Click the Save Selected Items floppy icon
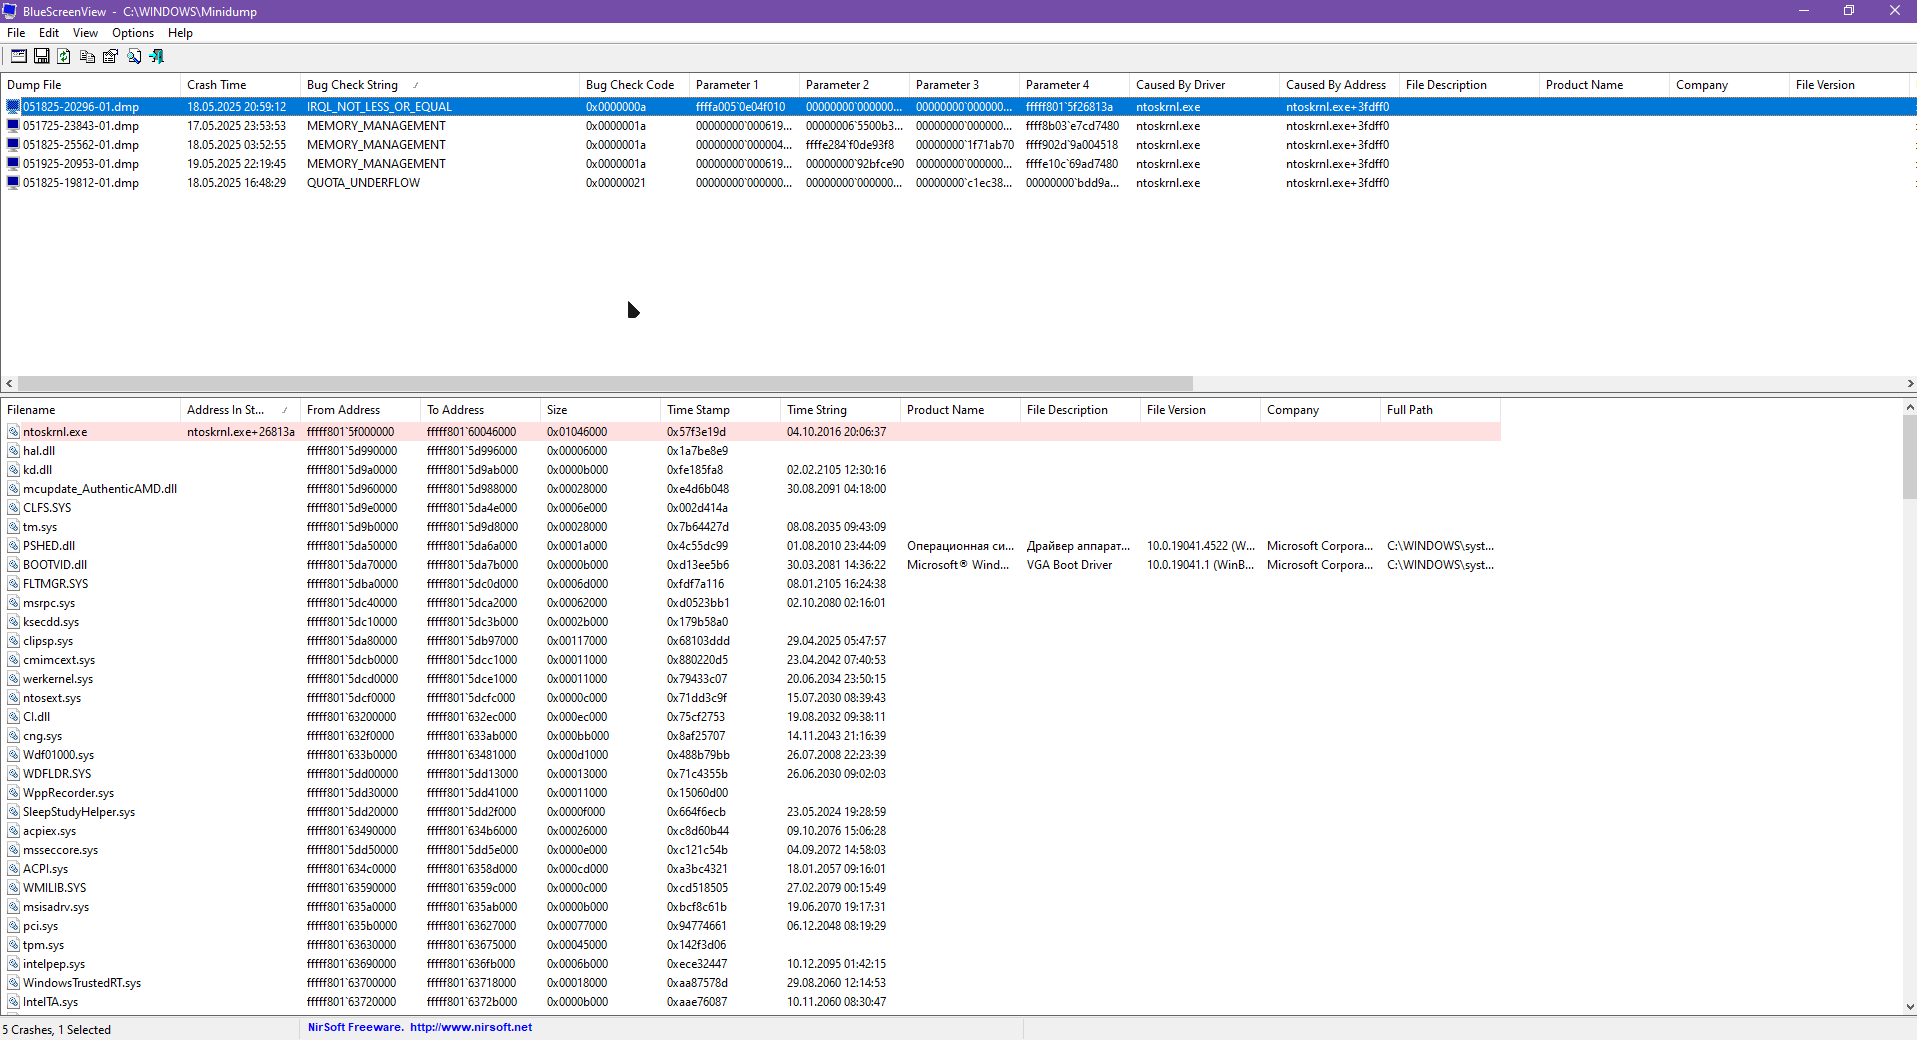The image size is (1917, 1040). coord(42,56)
